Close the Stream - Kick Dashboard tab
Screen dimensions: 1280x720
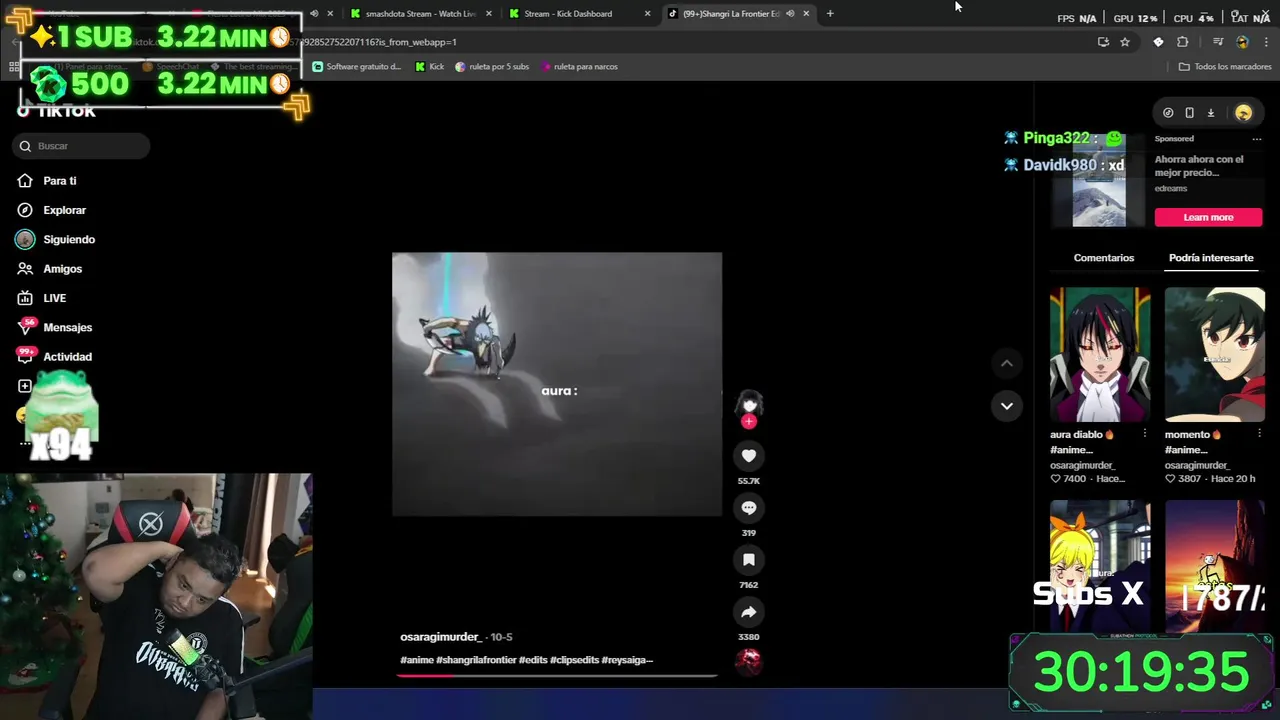pos(647,14)
